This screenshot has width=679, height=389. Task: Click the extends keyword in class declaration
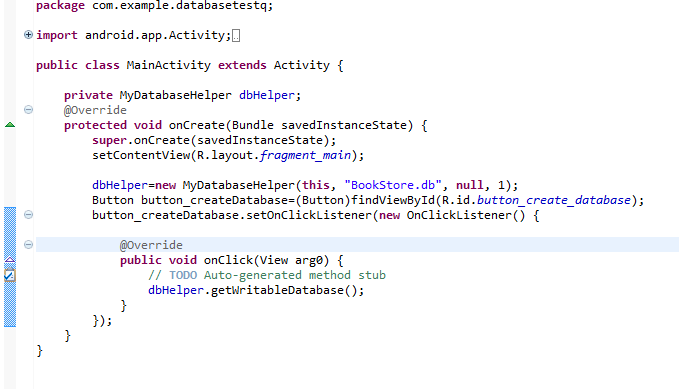(x=242, y=65)
